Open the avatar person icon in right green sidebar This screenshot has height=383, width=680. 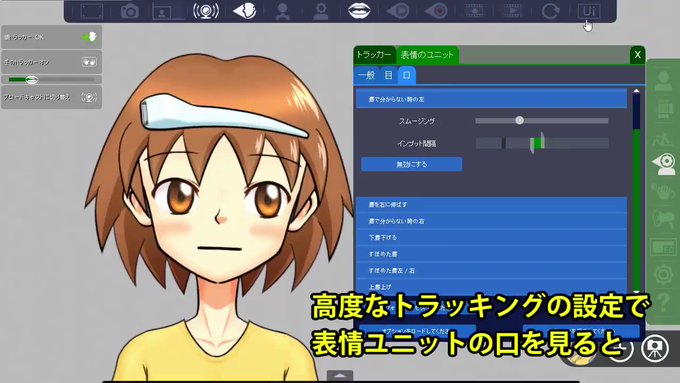coord(663,81)
